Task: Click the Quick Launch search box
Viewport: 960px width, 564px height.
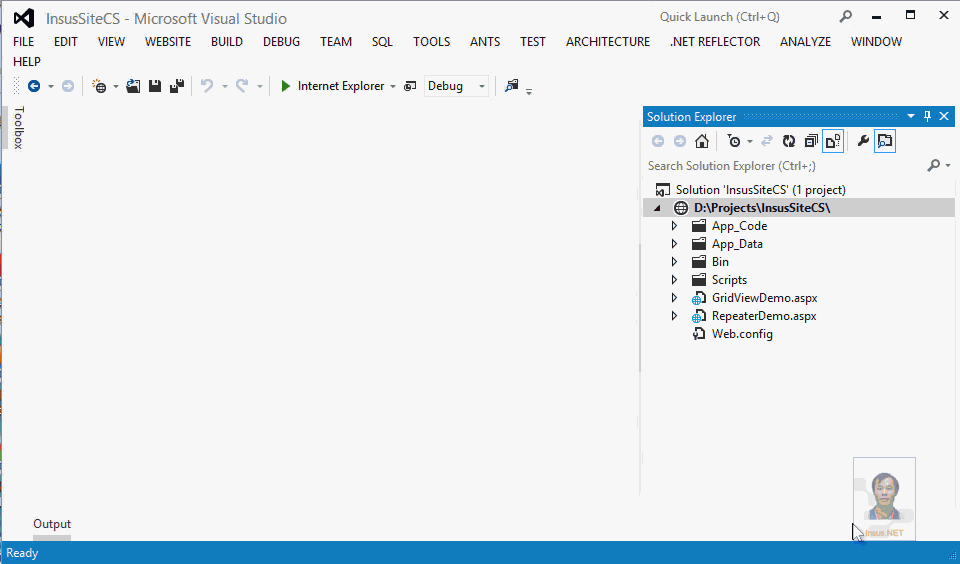Action: click(746, 17)
